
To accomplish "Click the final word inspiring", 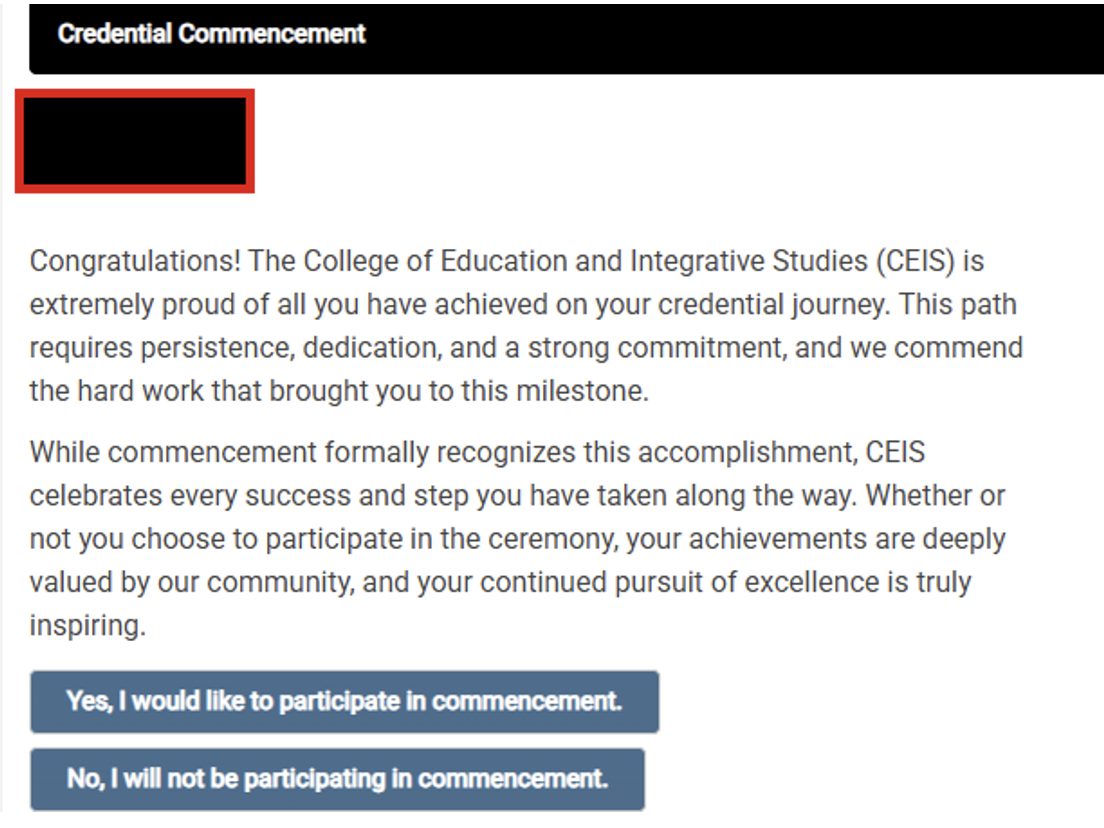I will click(87, 625).
